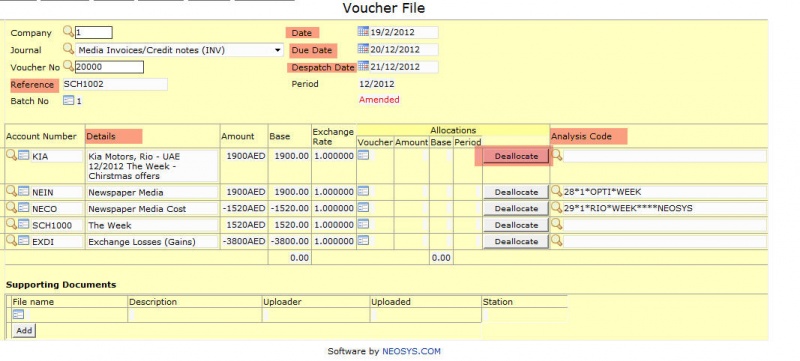Screen dimensions: 800x361
Task: Click the Voucher No search magnifier icon
Action: [68, 66]
